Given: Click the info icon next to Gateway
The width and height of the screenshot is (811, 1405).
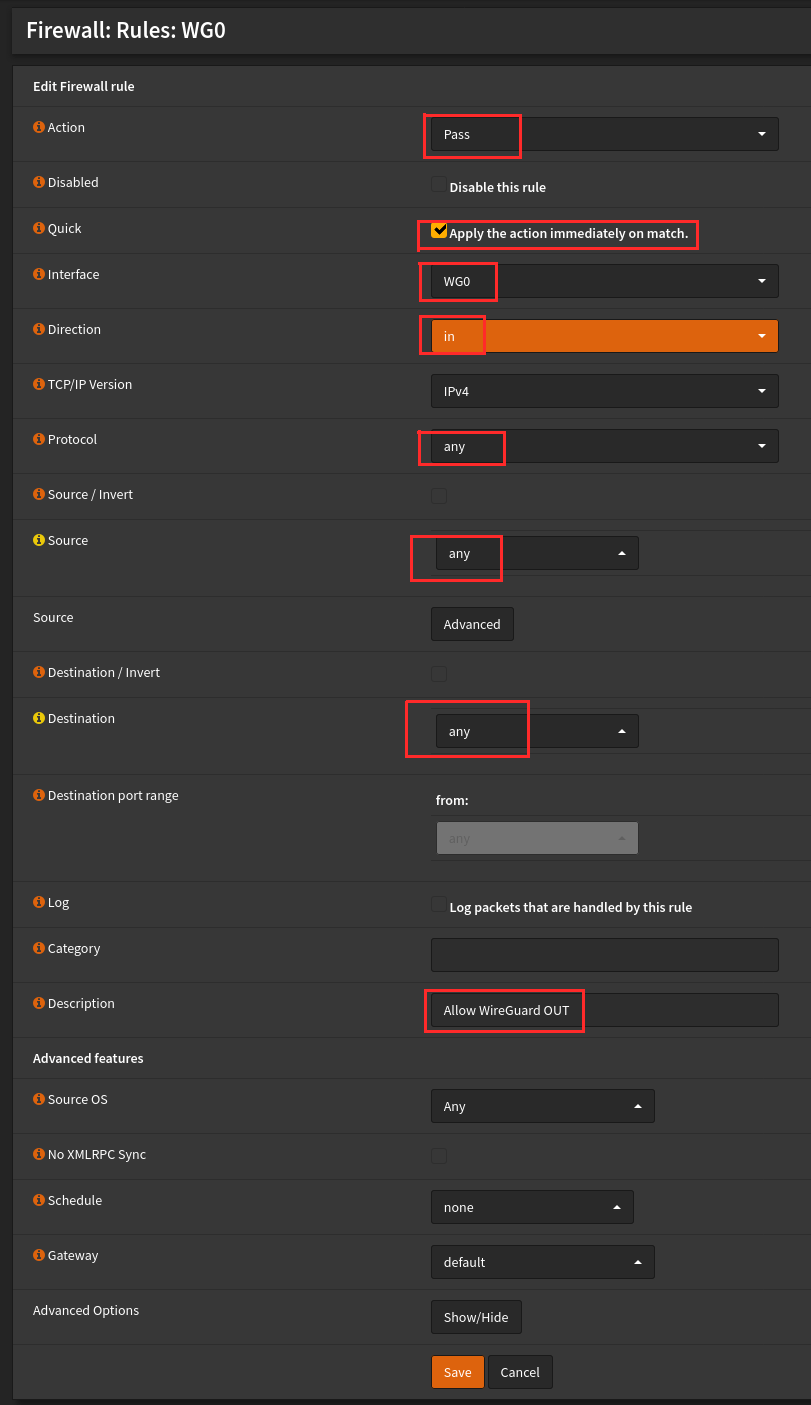Looking at the screenshot, I should [39, 1255].
